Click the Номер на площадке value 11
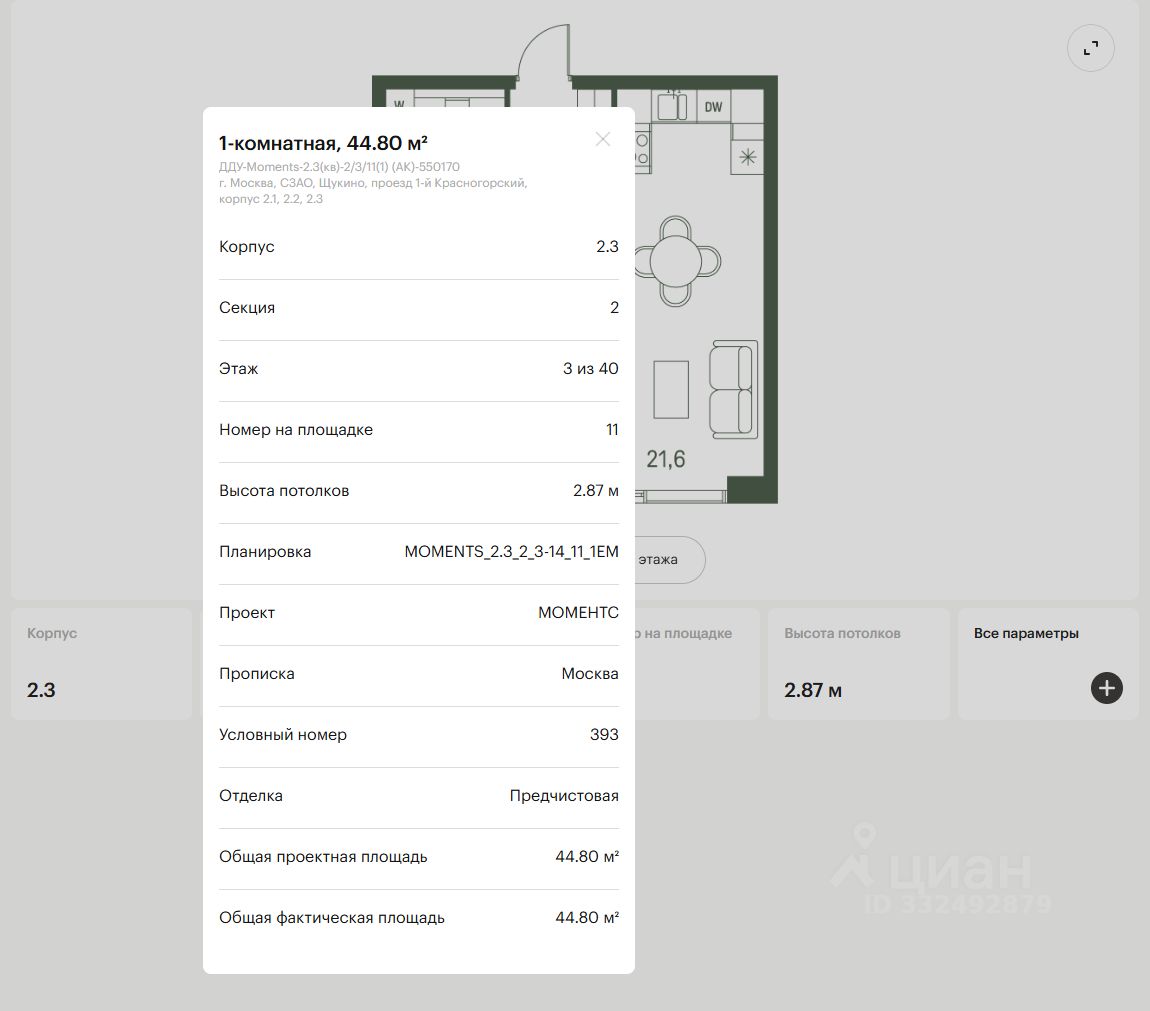Image resolution: width=1150 pixels, height=1011 pixels. (612, 429)
